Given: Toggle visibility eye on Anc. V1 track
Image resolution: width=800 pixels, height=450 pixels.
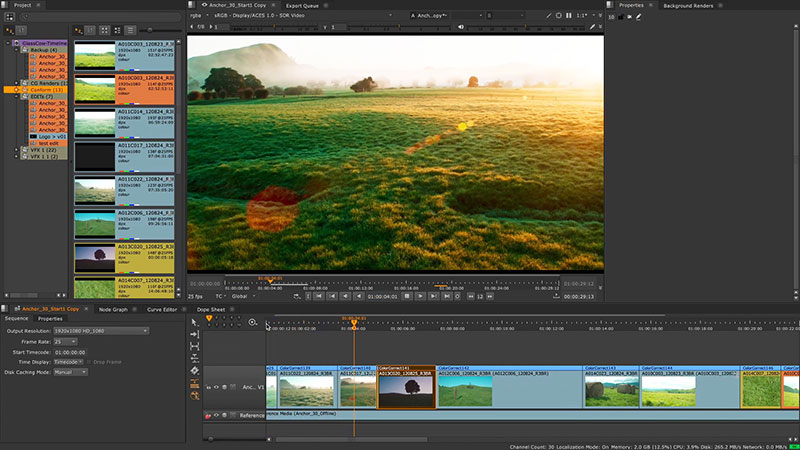Looking at the screenshot, I should pos(216,387).
